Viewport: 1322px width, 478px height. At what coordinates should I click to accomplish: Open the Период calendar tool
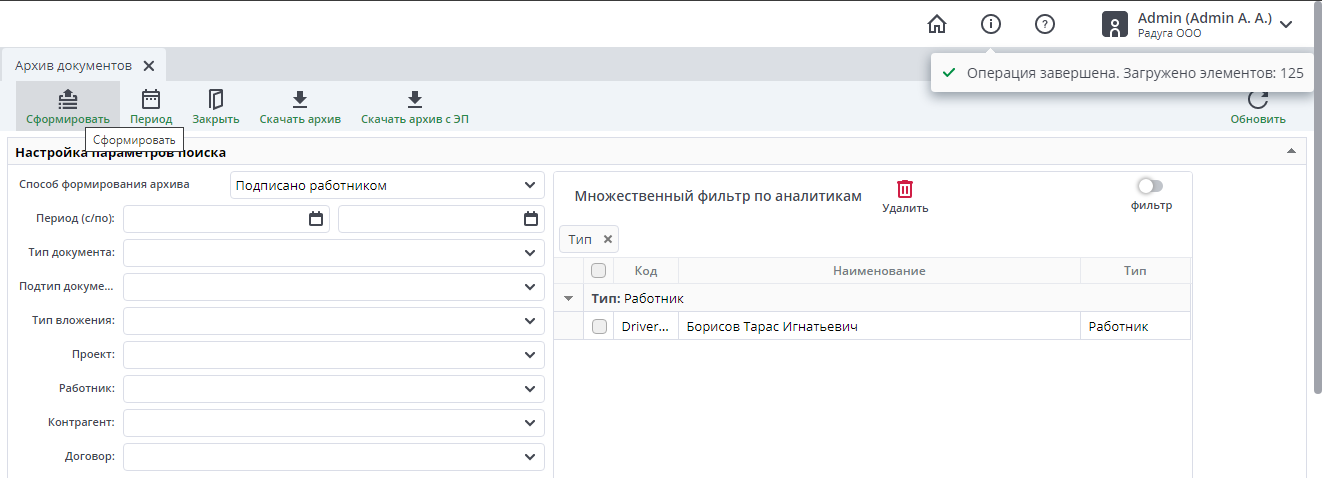coord(151,99)
